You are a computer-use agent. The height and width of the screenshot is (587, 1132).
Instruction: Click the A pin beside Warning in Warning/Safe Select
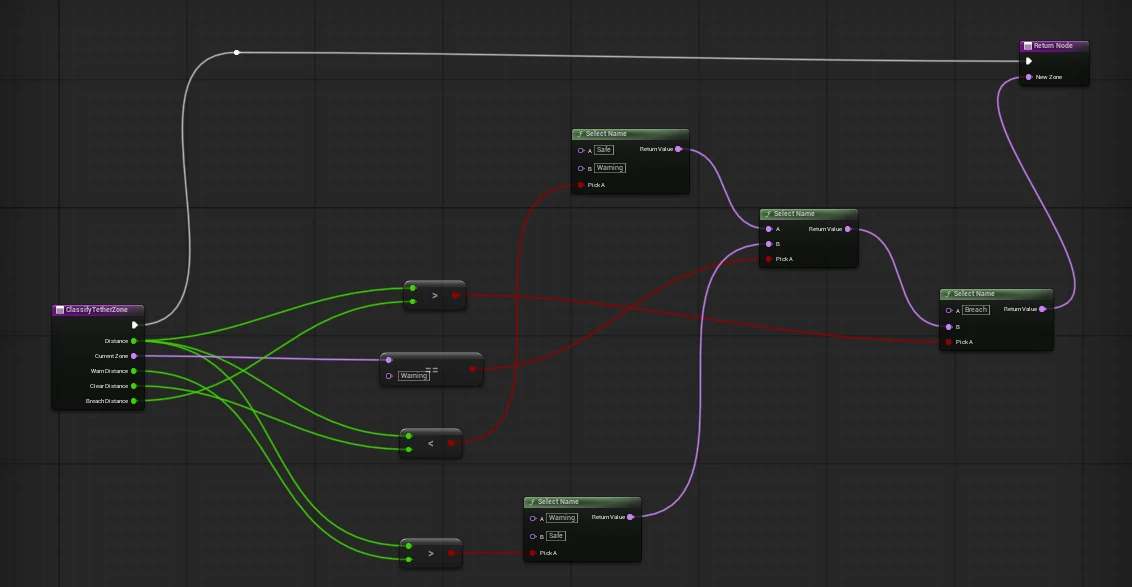pos(533,518)
